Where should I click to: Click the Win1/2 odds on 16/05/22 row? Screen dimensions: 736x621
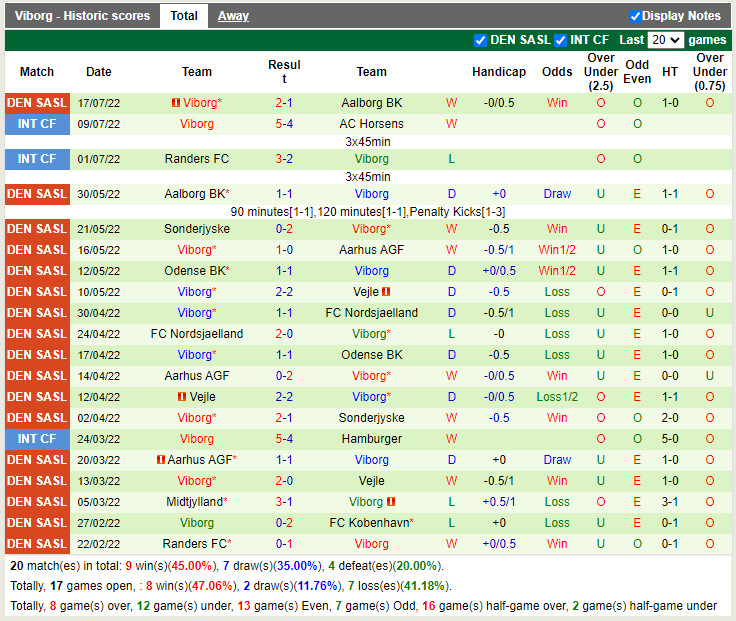point(557,250)
